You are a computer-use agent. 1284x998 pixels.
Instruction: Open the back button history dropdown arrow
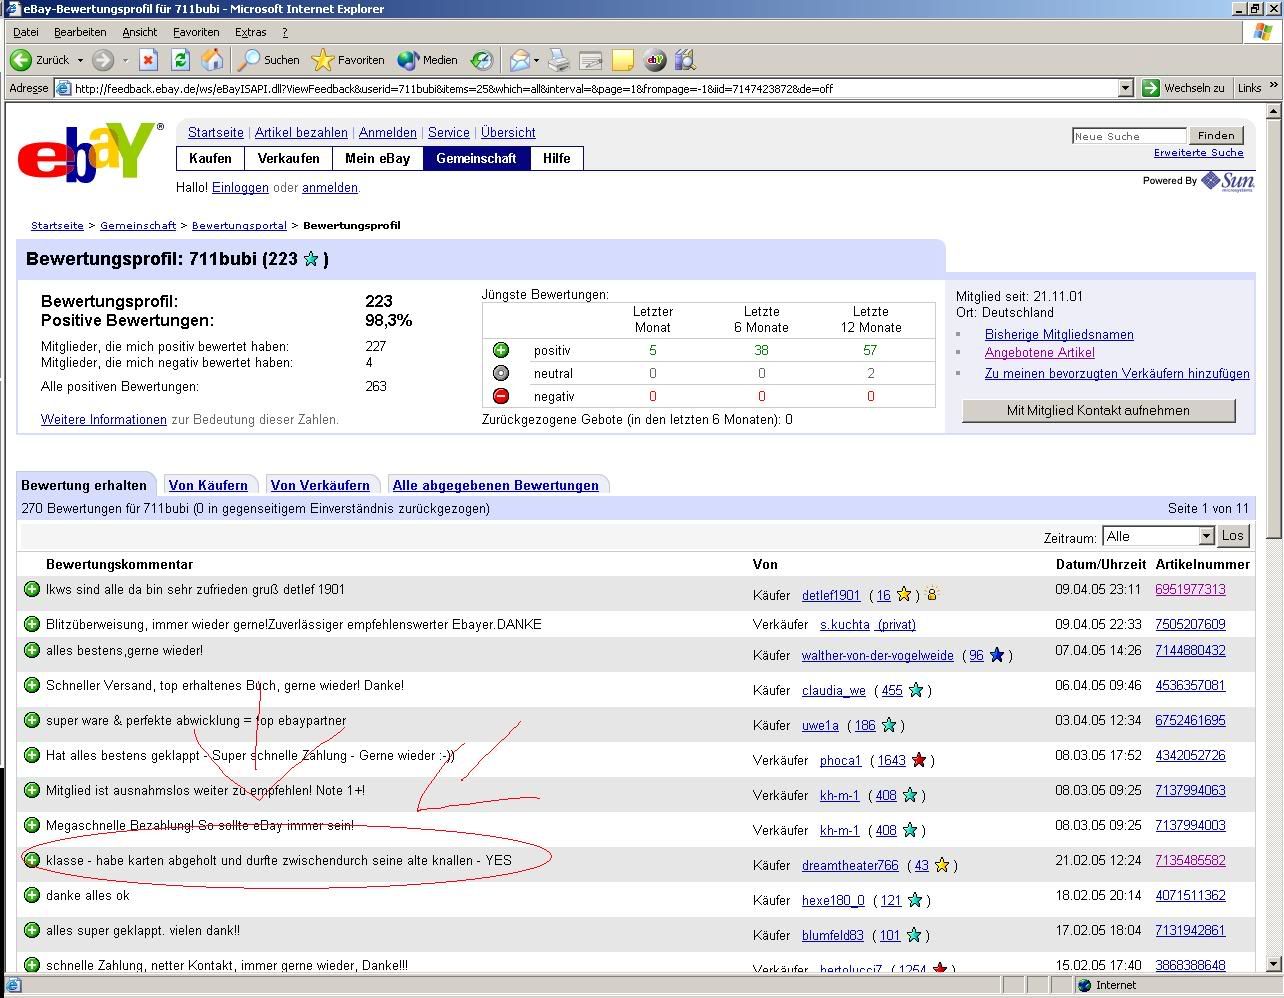tap(80, 60)
